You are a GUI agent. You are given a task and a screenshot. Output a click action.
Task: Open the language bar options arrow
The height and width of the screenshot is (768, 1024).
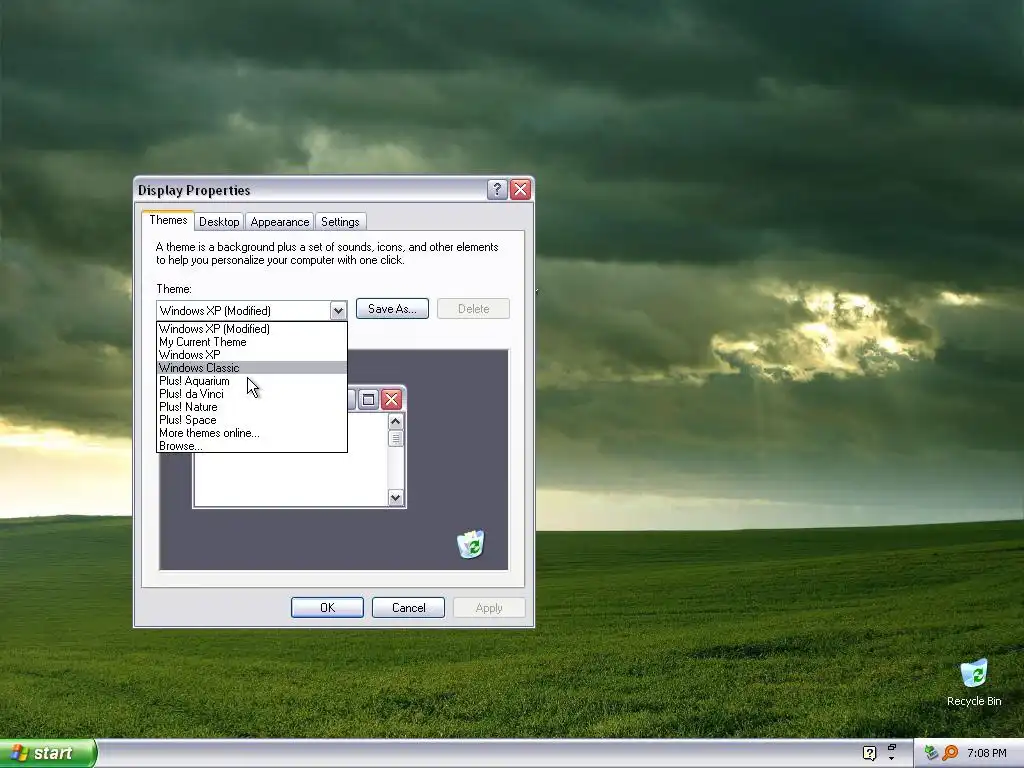point(891,758)
